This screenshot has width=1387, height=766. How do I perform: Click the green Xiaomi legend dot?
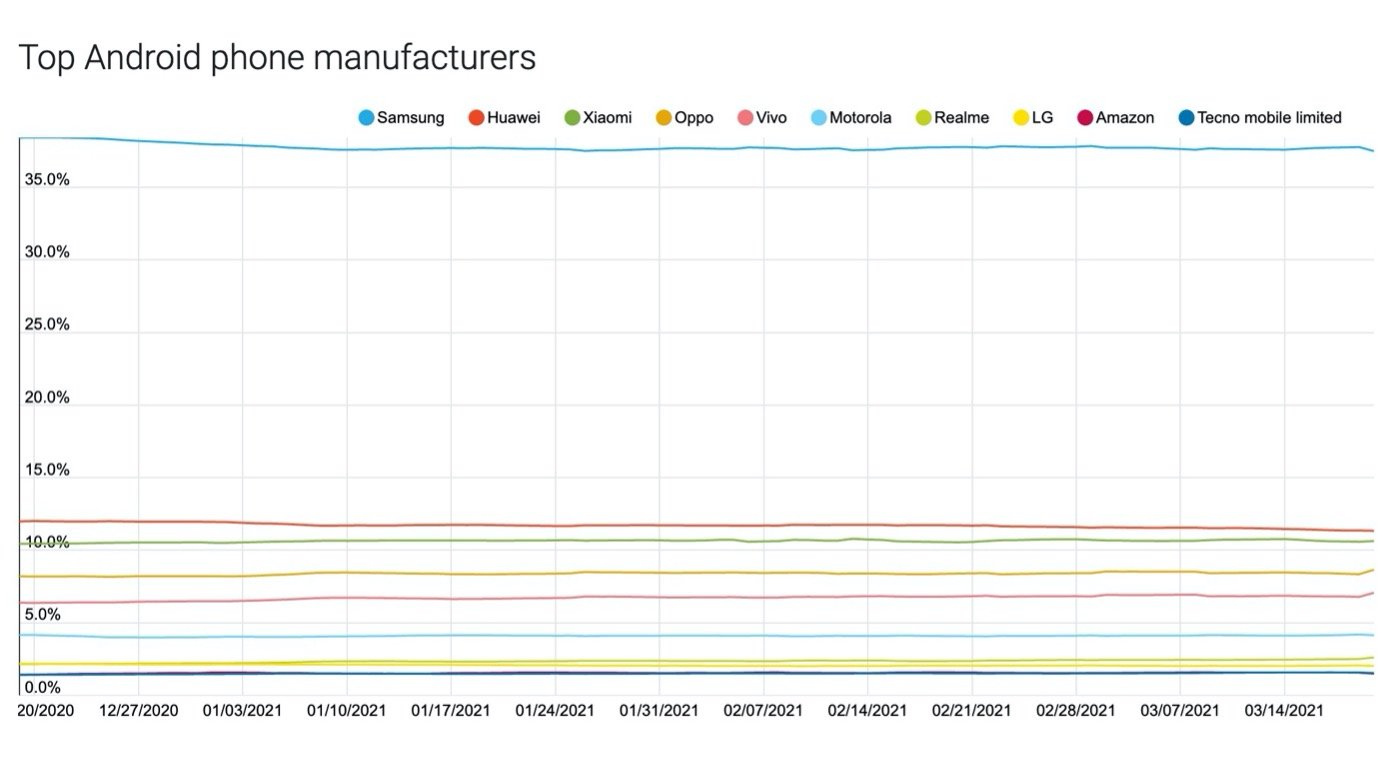pos(573,118)
